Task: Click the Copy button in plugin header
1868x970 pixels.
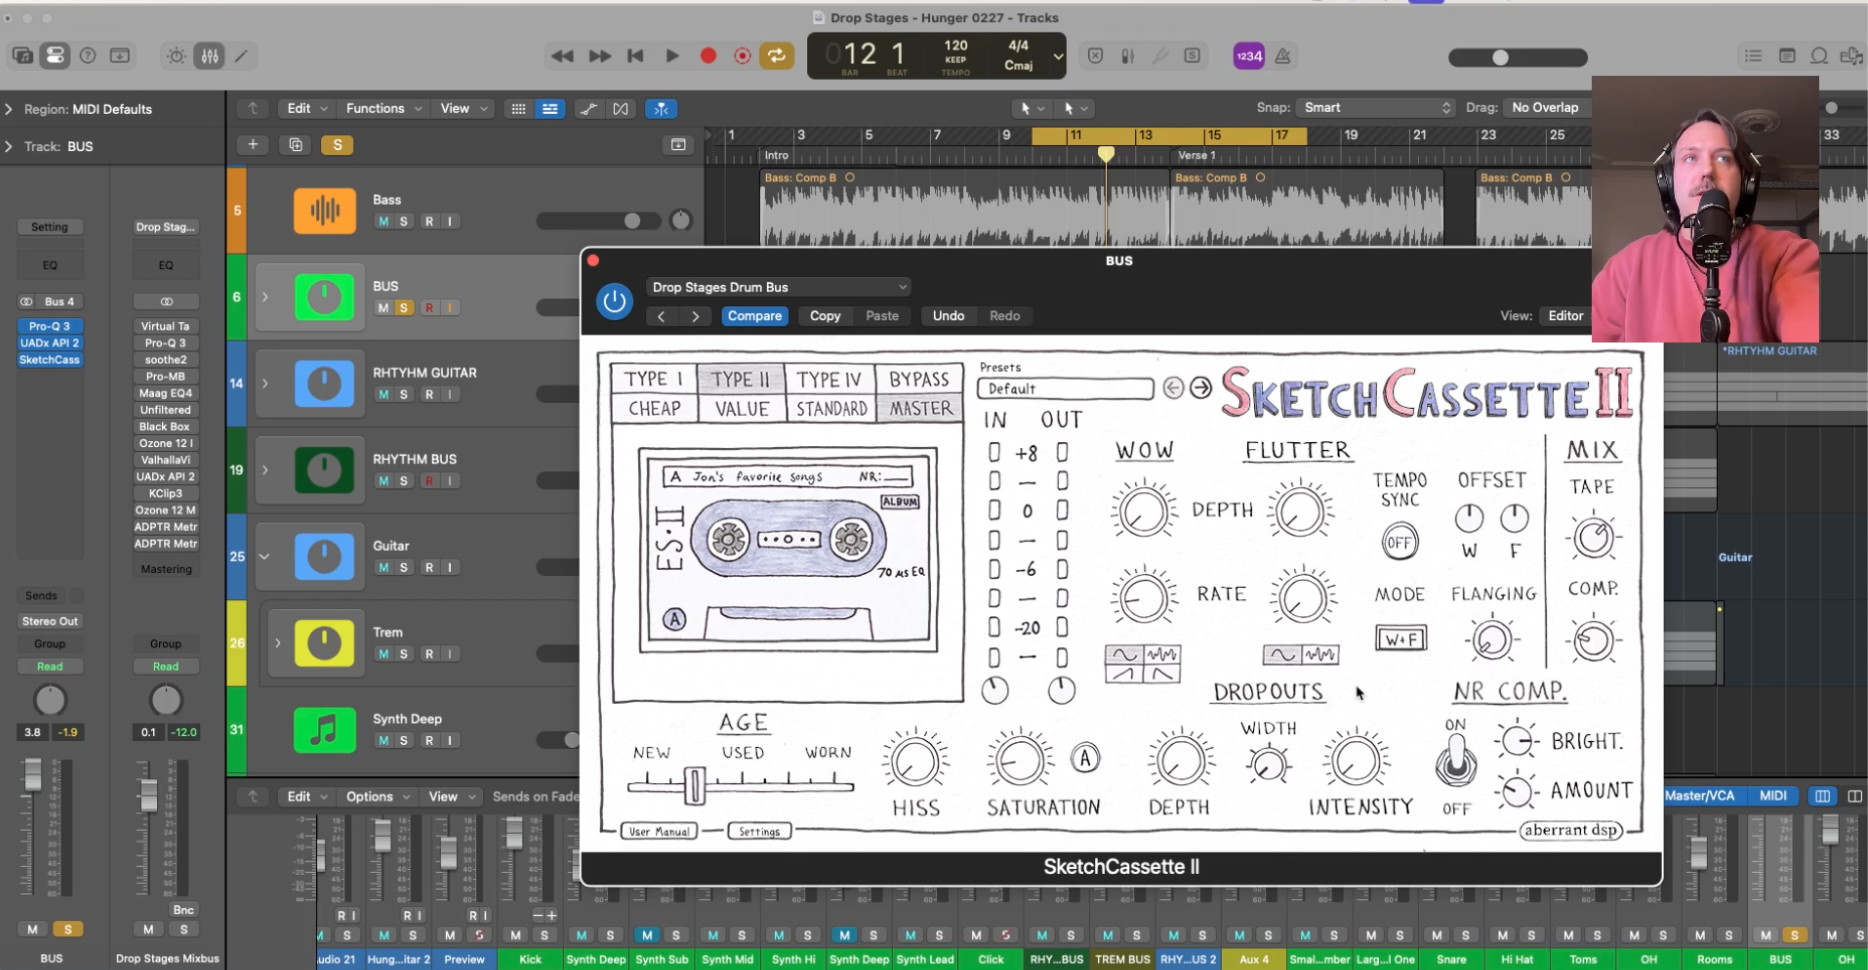Action: (825, 316)
